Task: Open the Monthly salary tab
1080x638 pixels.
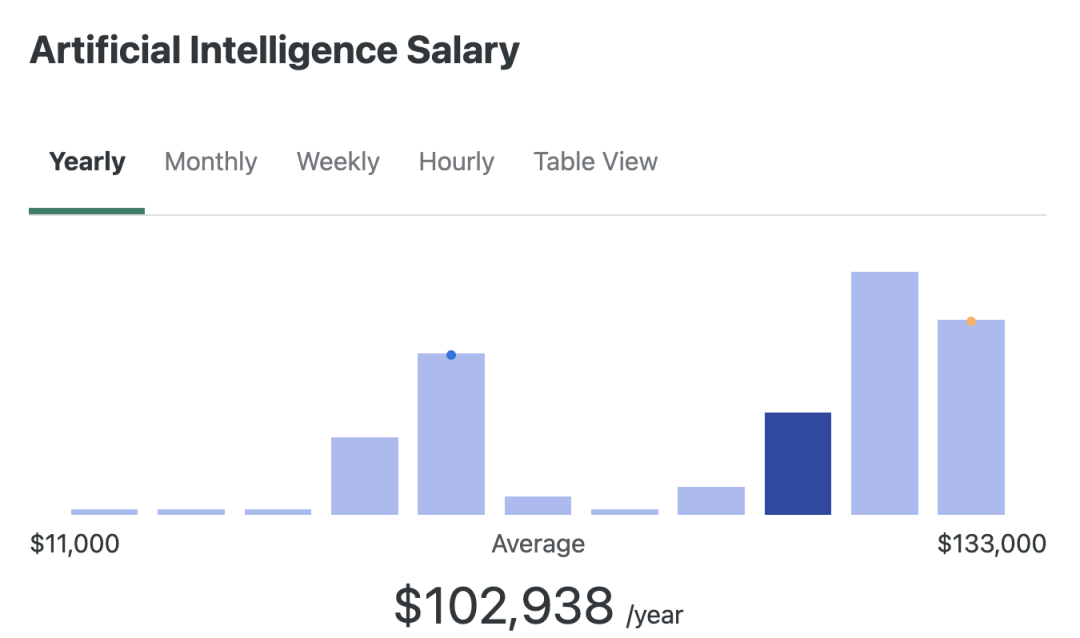Action: 211,162
